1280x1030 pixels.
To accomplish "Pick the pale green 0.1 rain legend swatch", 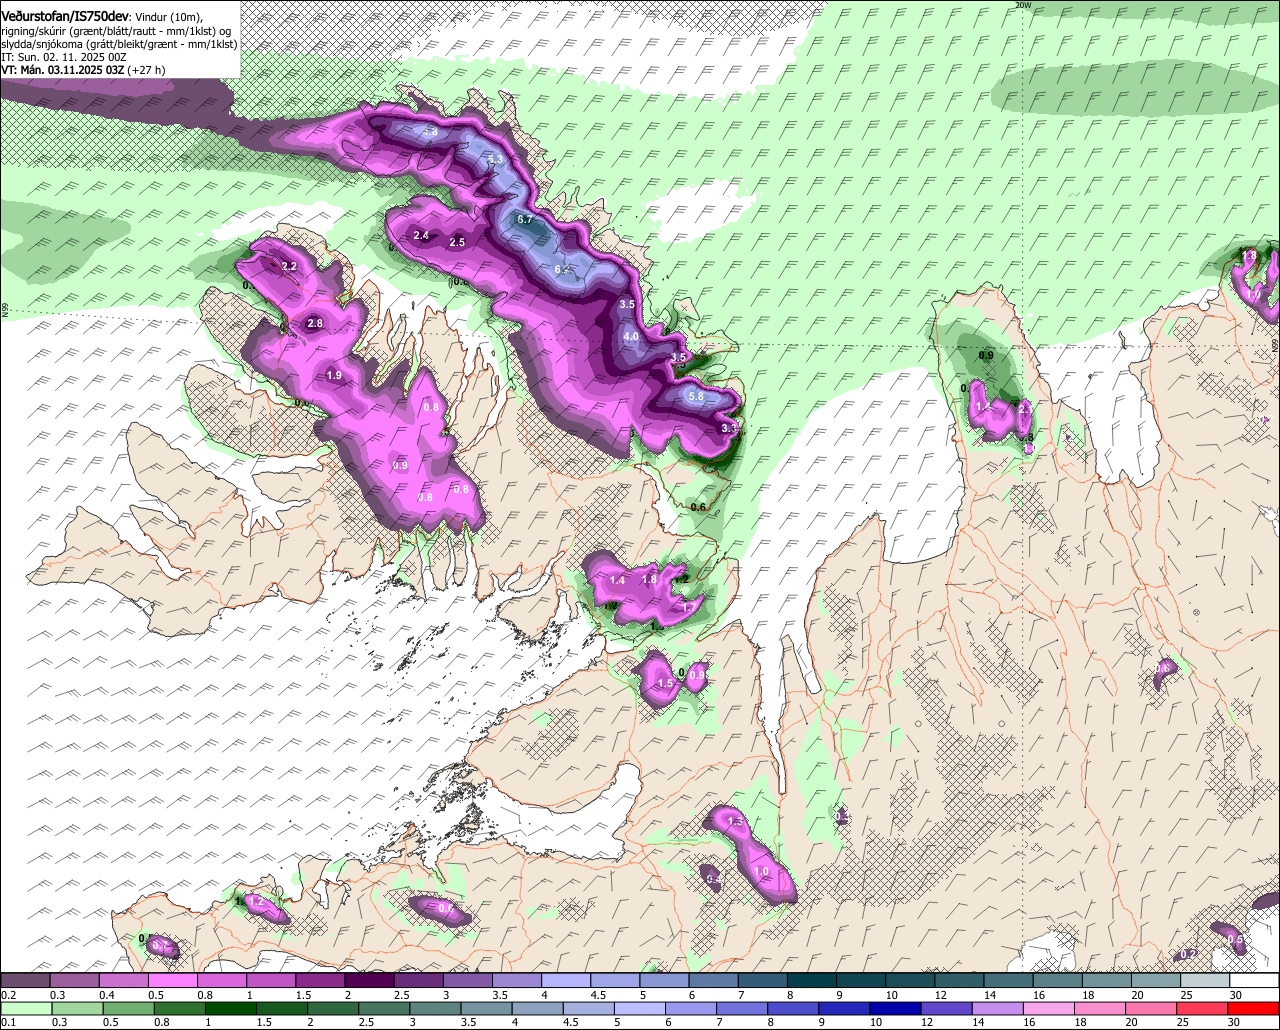I will [x=25, y=1008].
